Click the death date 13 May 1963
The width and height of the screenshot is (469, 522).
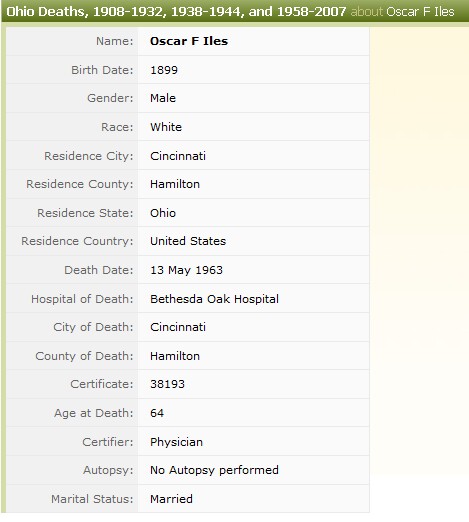point(186,270)
